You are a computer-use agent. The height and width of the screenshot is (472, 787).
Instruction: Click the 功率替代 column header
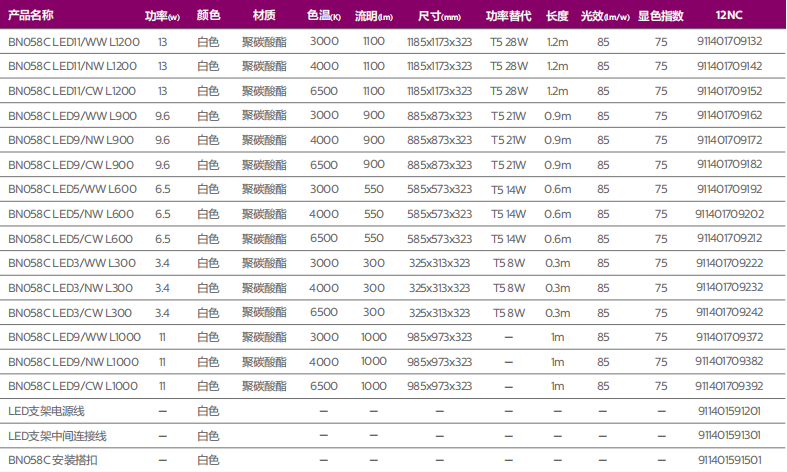508,16
